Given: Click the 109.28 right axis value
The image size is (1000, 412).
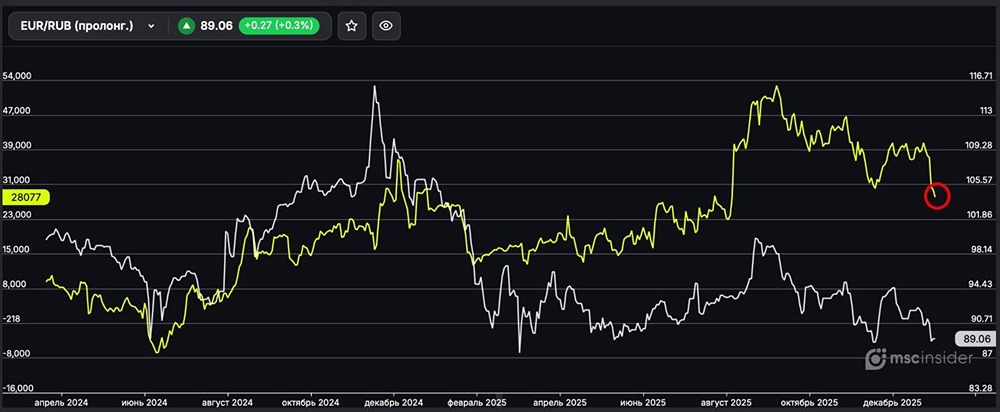Looking at the screenshot, I should coord(980,145).
